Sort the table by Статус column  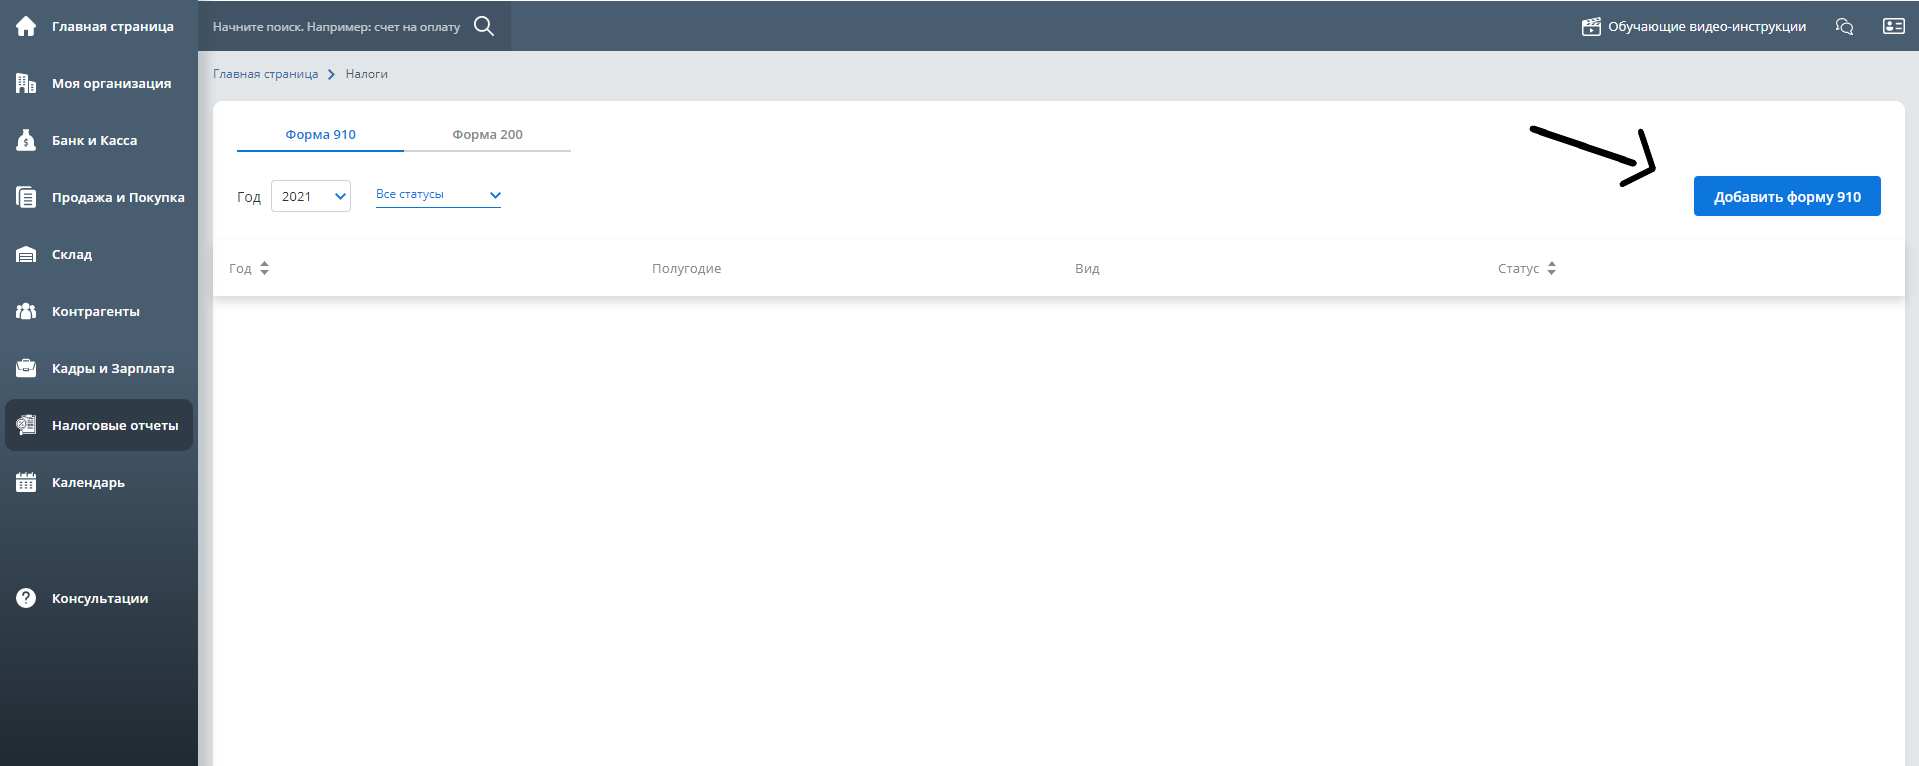click(1551, 268)
